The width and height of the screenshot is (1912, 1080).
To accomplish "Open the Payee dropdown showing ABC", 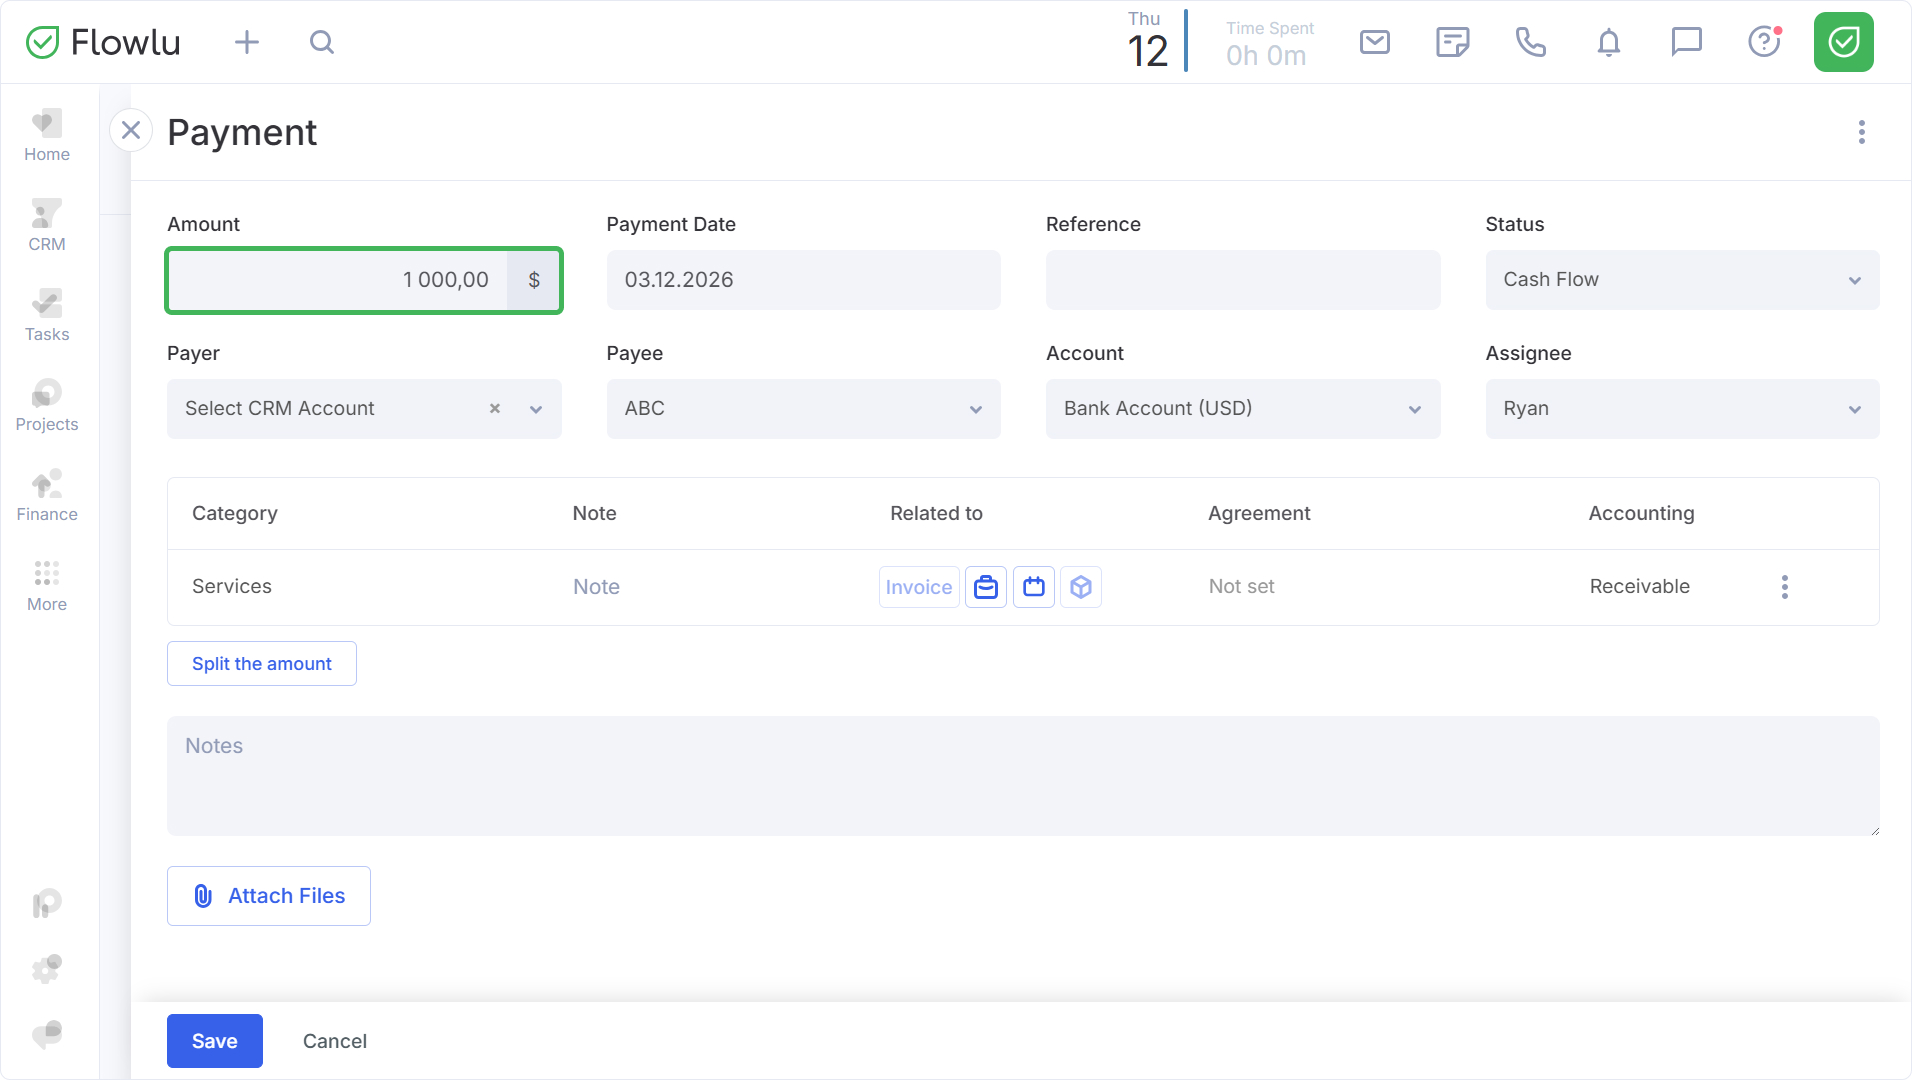I will [x=803, y=409].
